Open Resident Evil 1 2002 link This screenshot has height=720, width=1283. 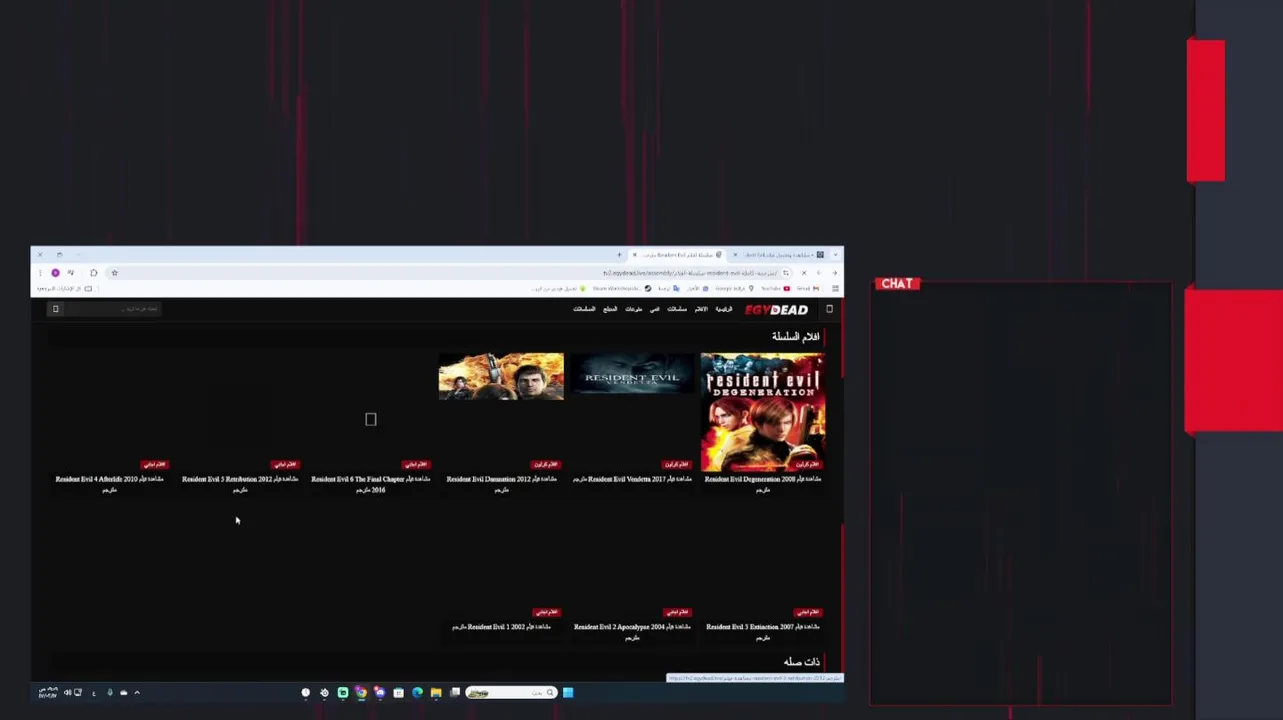(501, 627)
